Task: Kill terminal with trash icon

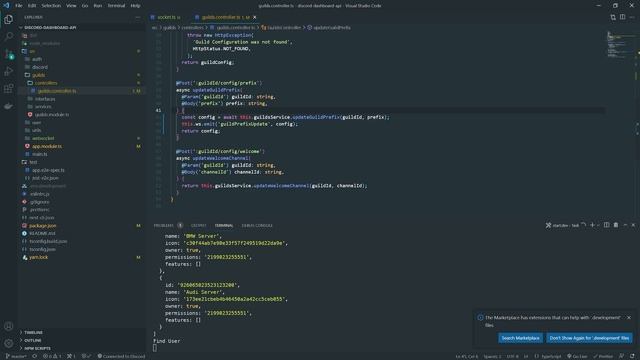Action: point(616,225)
